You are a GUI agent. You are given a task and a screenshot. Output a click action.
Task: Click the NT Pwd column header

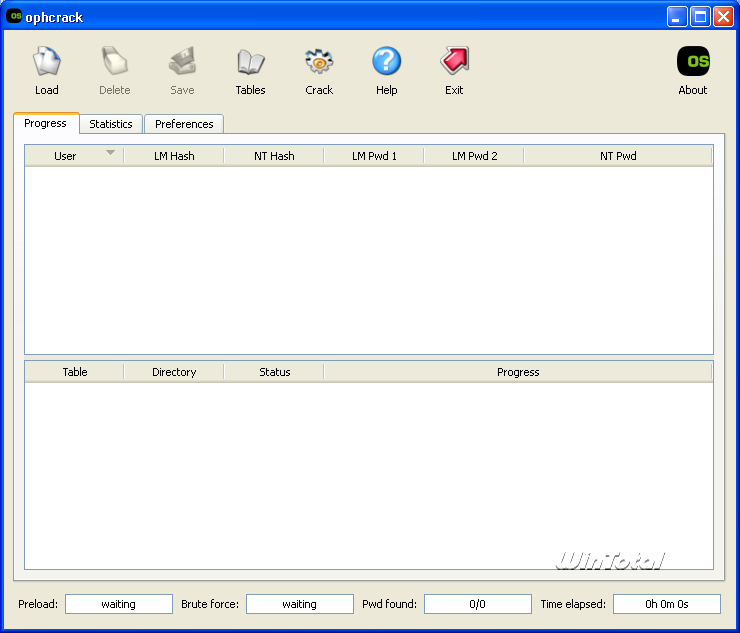(618, 156)
